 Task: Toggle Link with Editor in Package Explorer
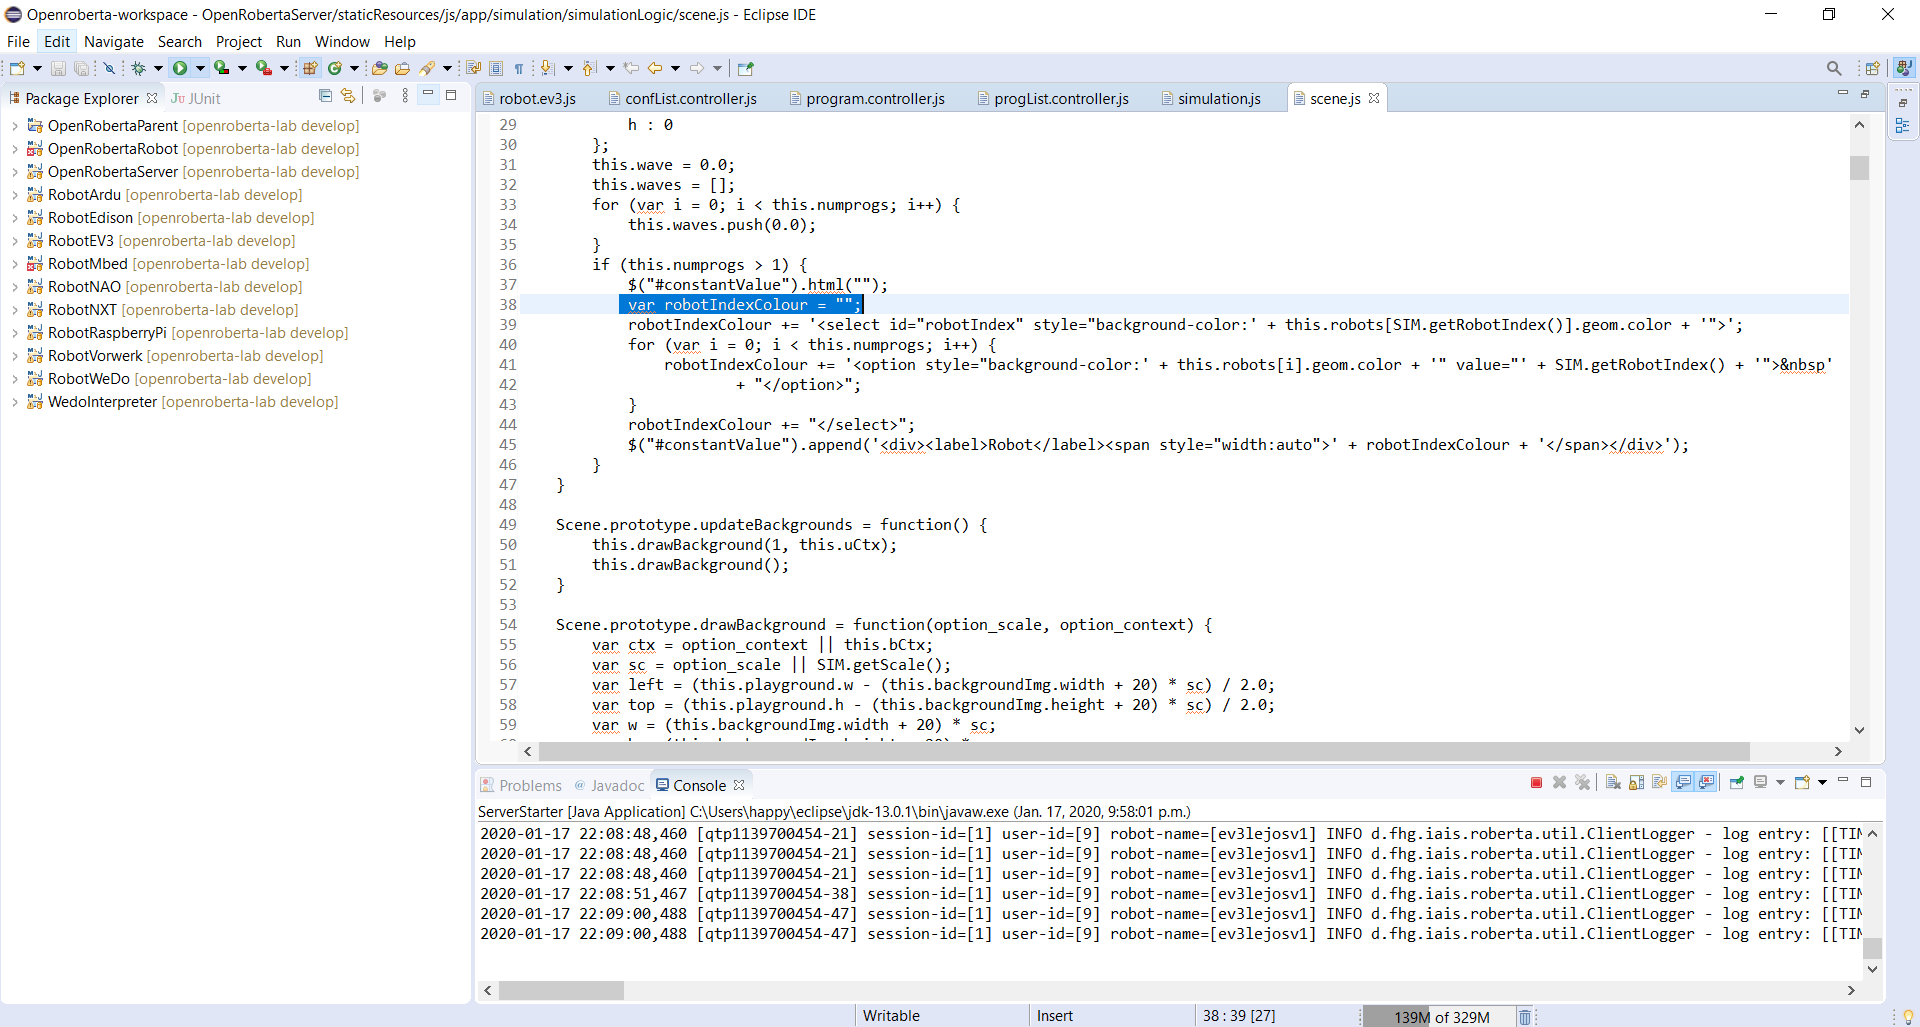tap(348, 96)
